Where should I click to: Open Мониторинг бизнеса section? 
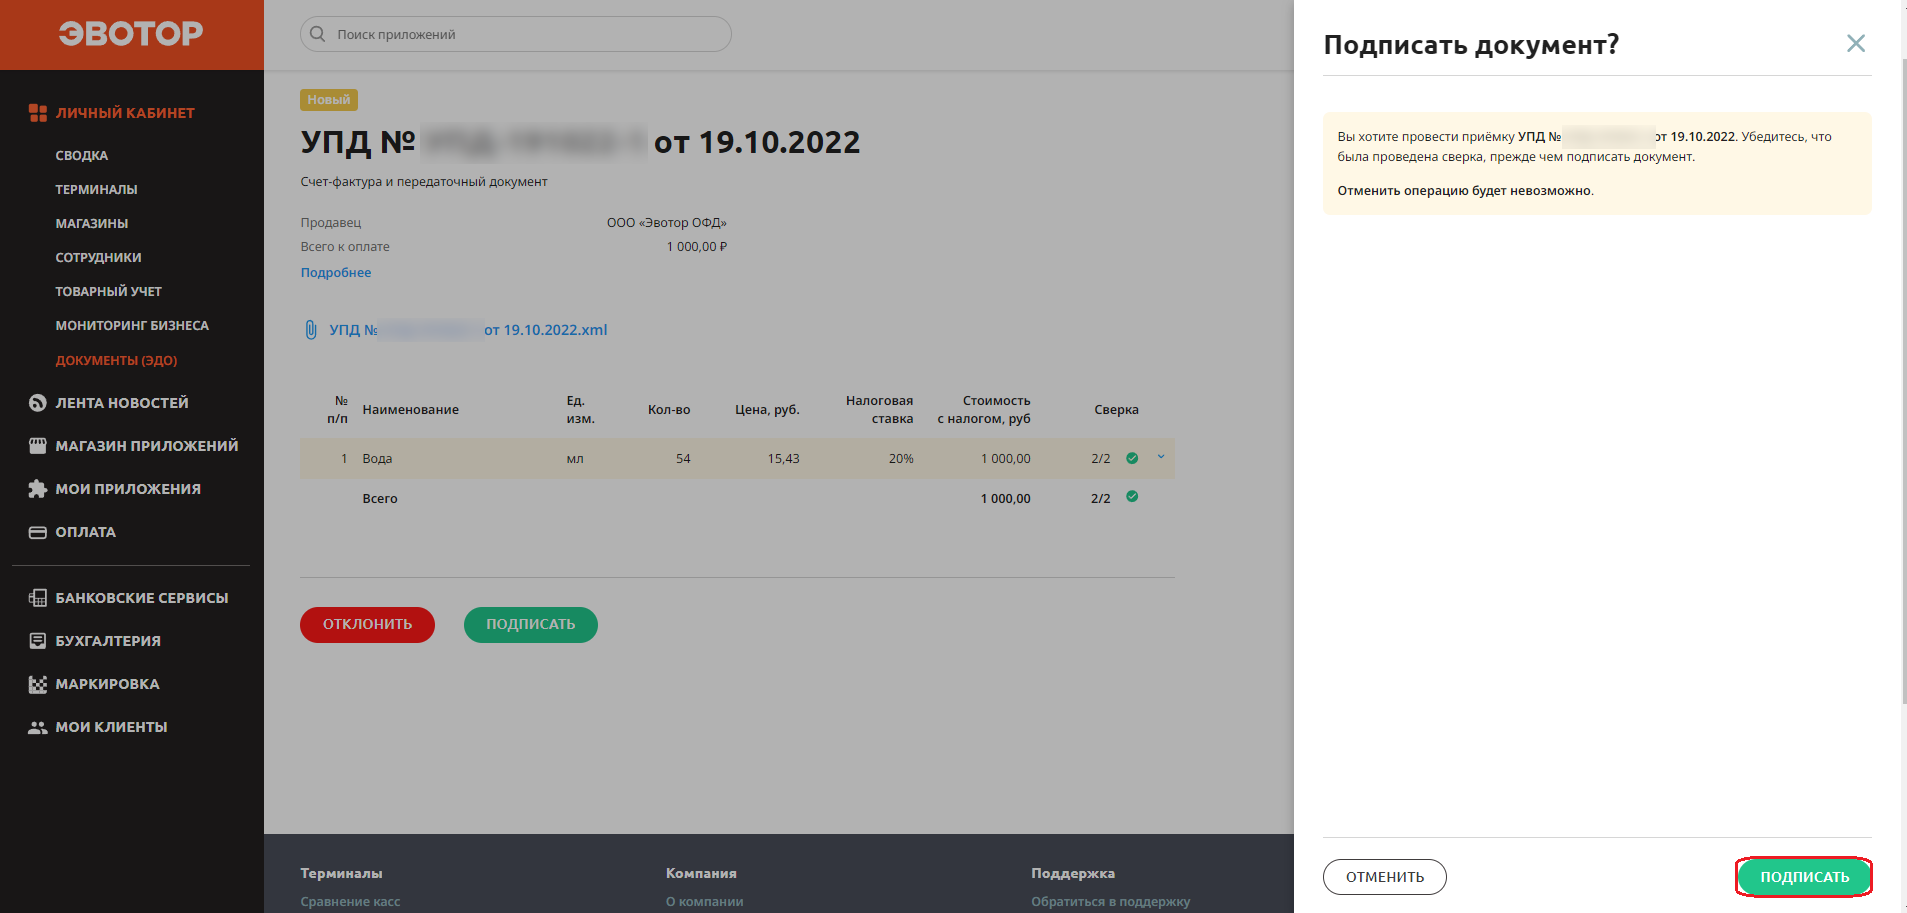pos(132,326)
